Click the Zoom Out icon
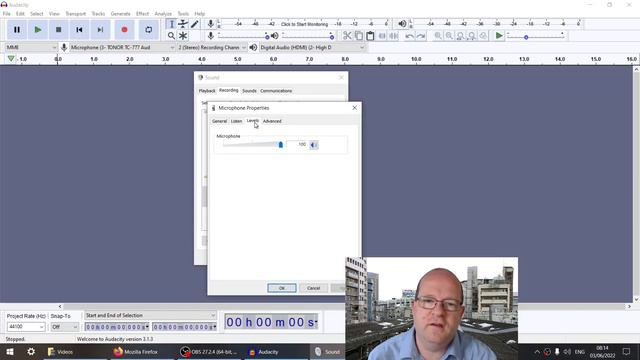The width and height of the screenshot is (640, 360). (x=449, y=36)
